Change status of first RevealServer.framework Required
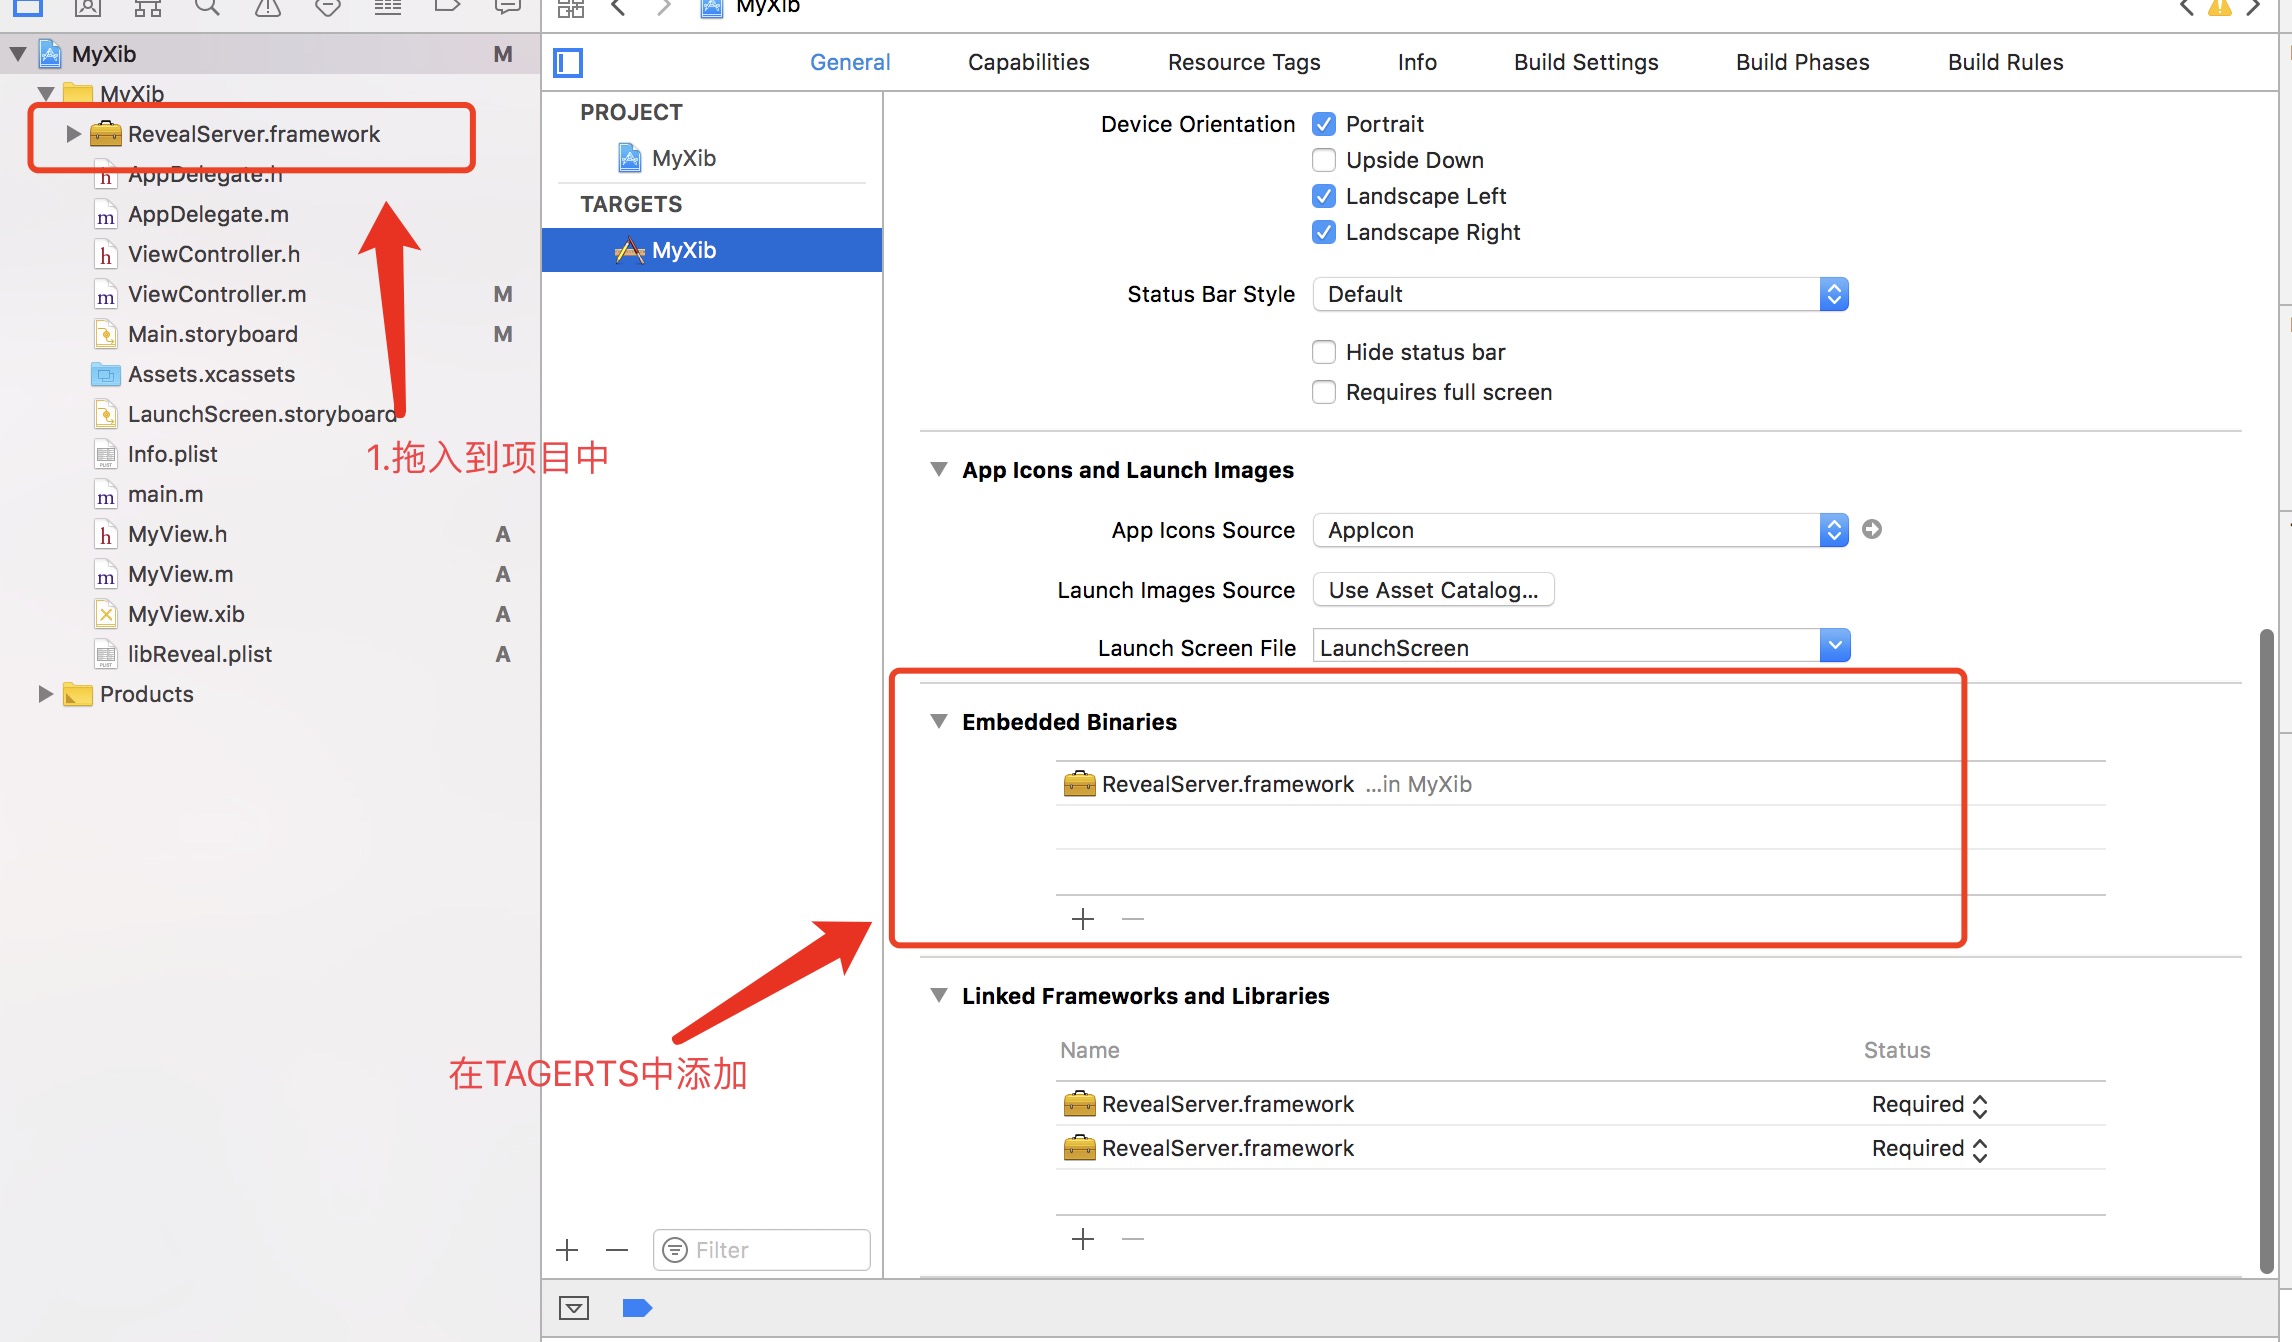Viewport: 2292px width, 1342px height. (x=1929, y=1104)
